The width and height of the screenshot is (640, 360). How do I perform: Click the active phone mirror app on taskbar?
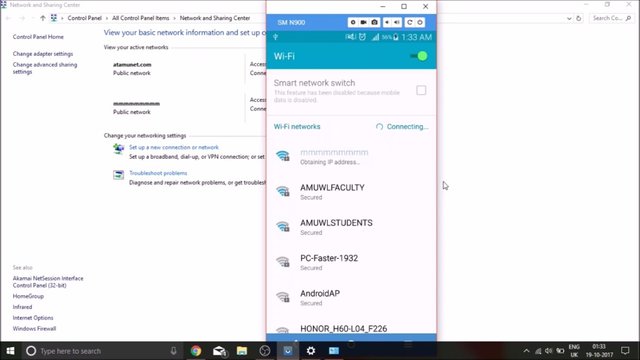pyautogui.click(x=288, y=351)
